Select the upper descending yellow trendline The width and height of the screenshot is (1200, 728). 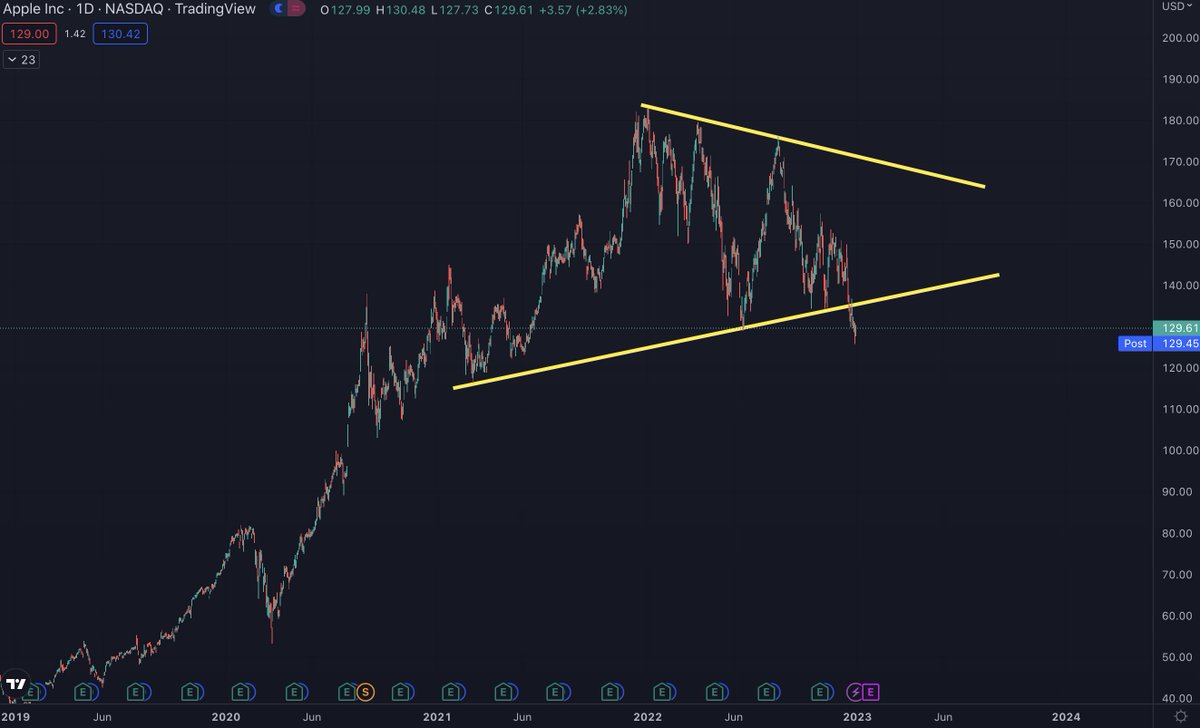click(812, 145)
